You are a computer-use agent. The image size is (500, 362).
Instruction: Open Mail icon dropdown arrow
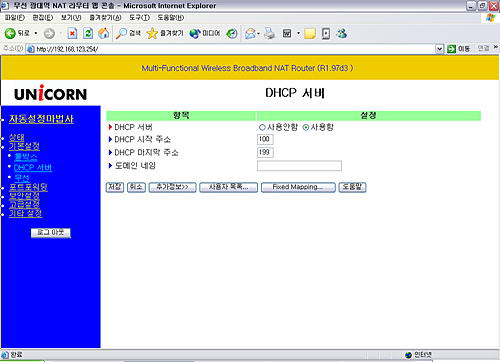pyautogui.click(x=258, y=33)
